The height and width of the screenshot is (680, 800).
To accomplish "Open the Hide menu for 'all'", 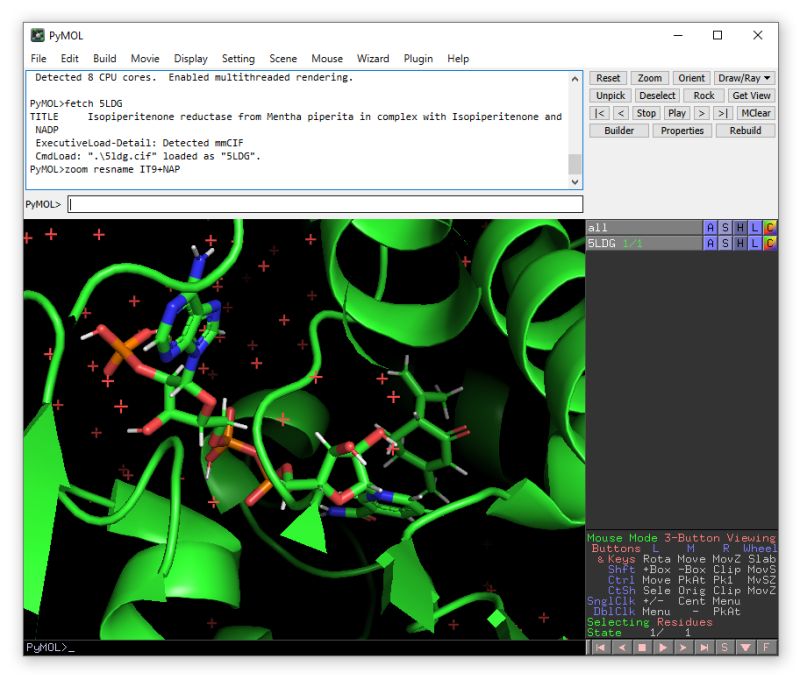I will point(740,228).
